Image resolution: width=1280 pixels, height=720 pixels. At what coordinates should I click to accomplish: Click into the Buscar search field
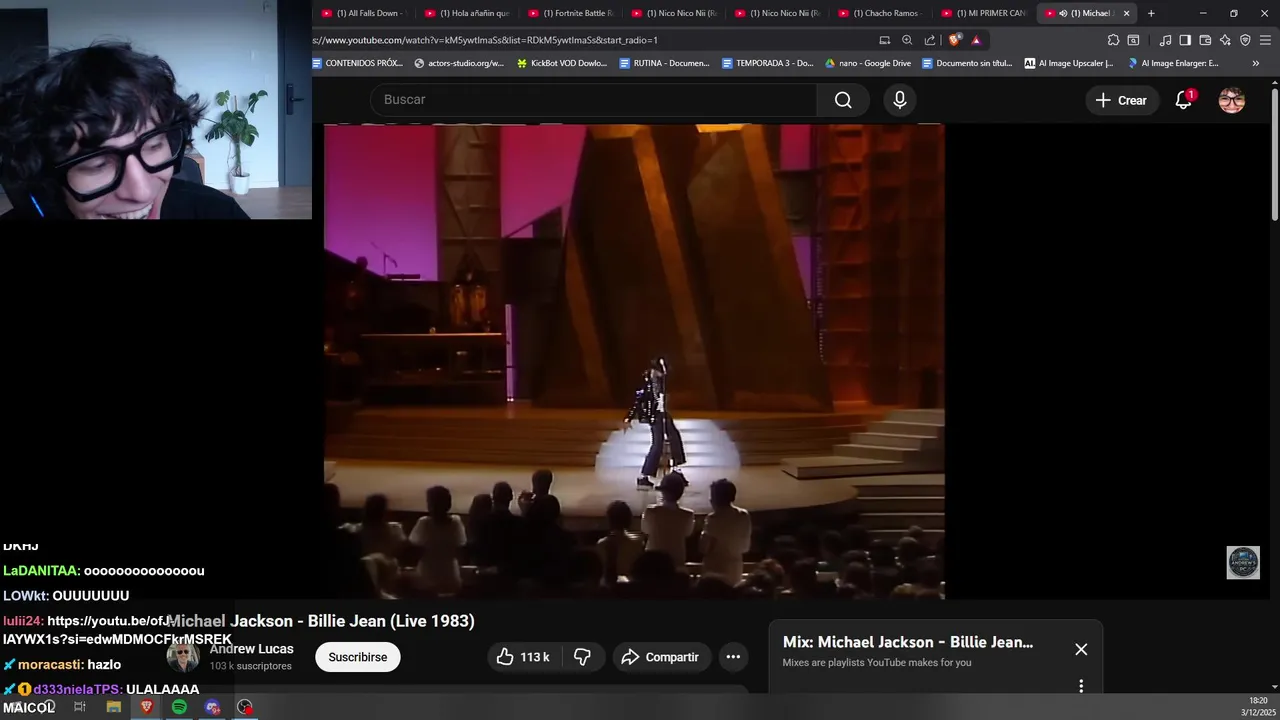point(594,100)
